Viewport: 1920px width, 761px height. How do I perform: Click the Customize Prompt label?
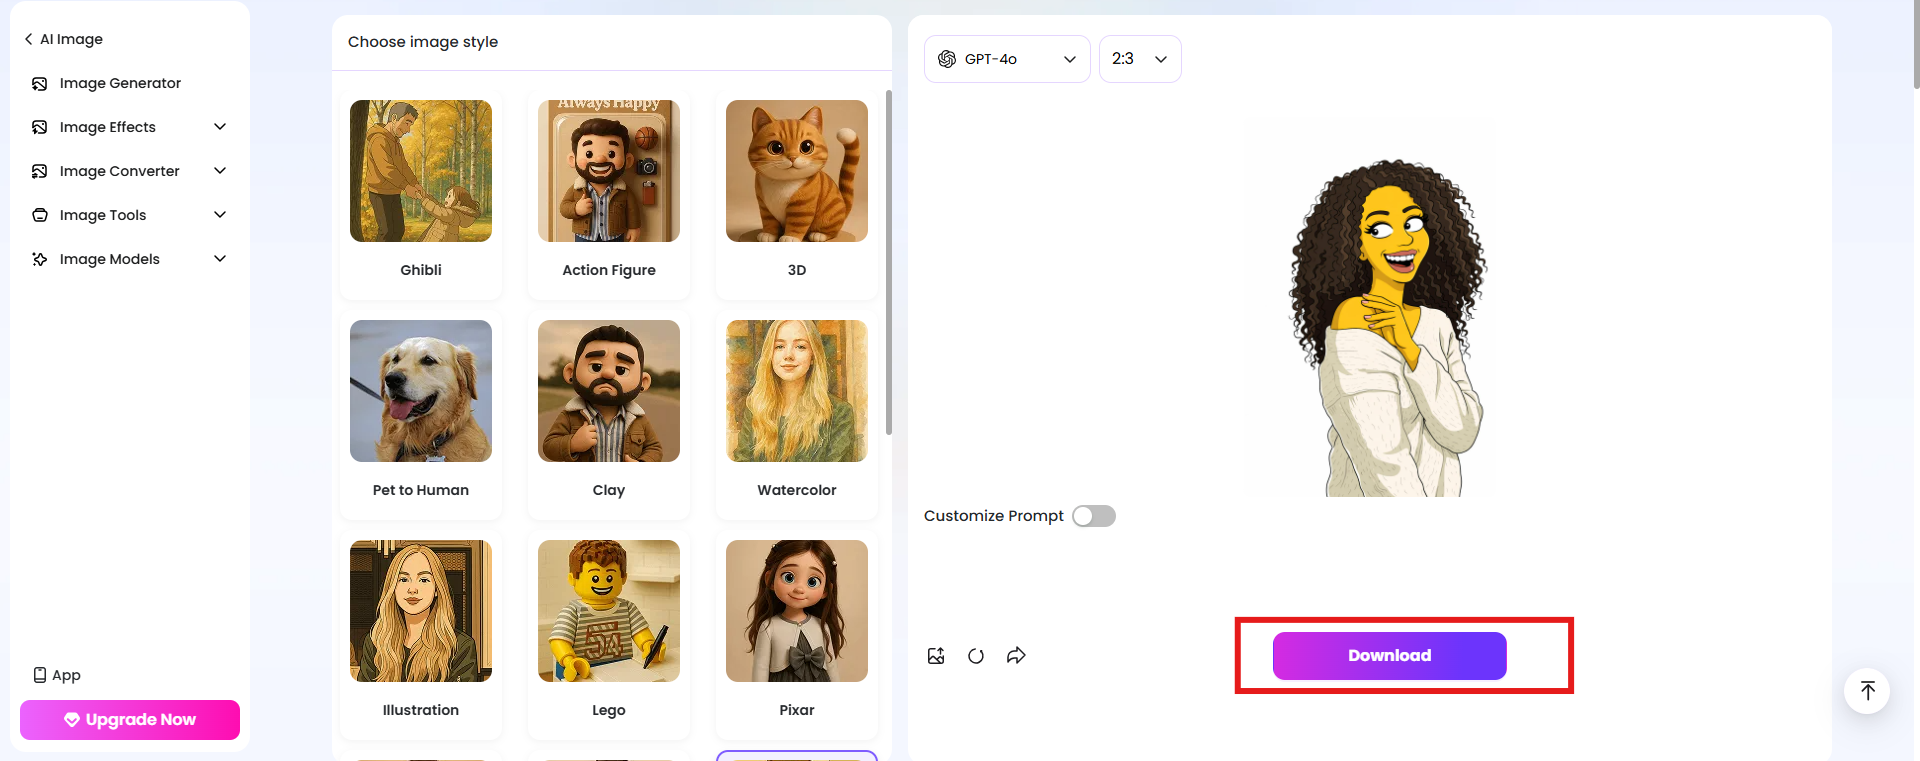(993, 516)
